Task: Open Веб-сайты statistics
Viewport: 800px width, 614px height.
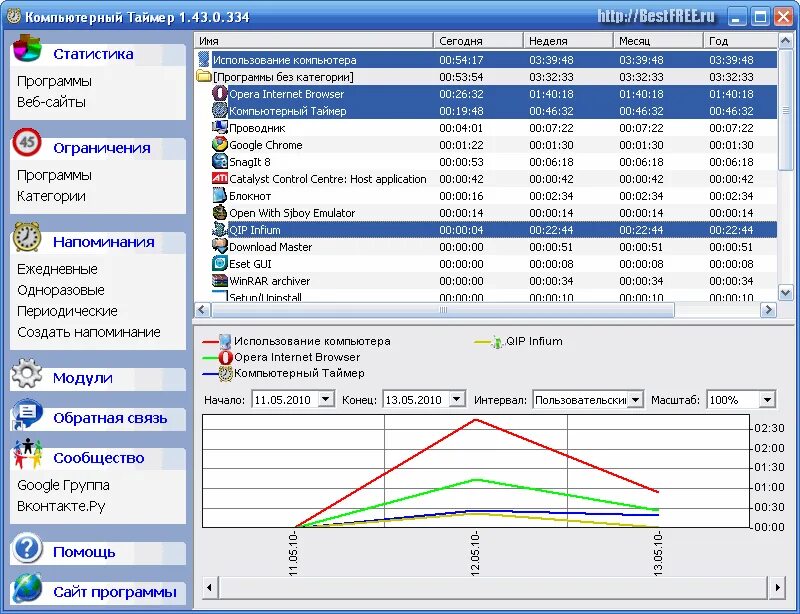Action: click(x=52, y=102)
